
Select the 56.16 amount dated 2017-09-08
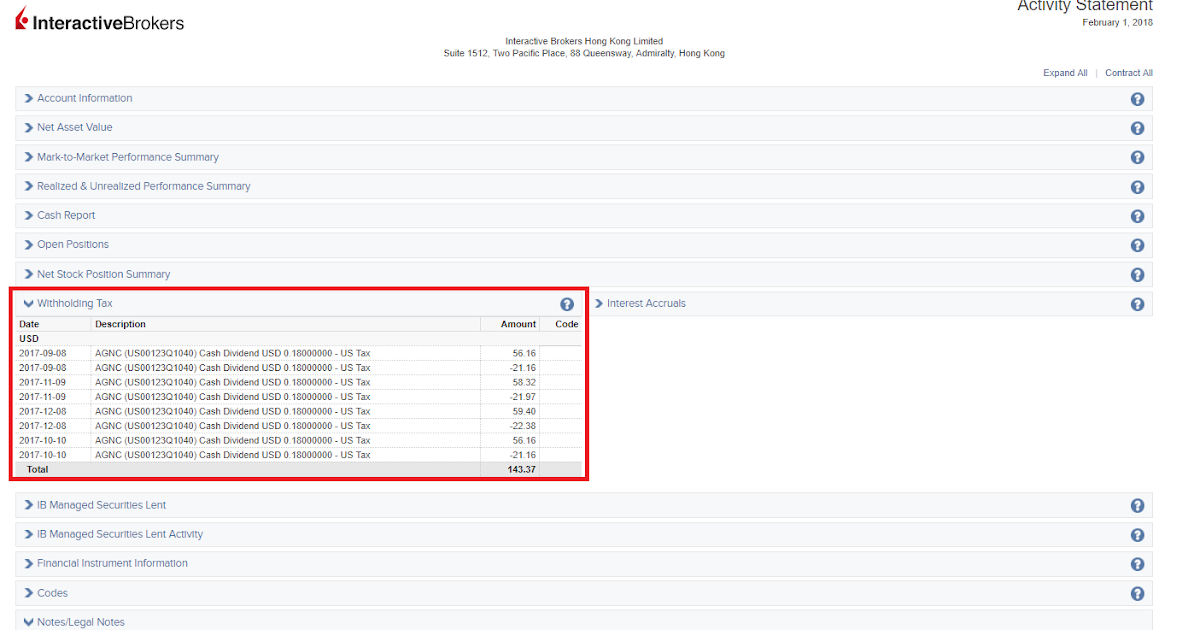pos(524,353)
